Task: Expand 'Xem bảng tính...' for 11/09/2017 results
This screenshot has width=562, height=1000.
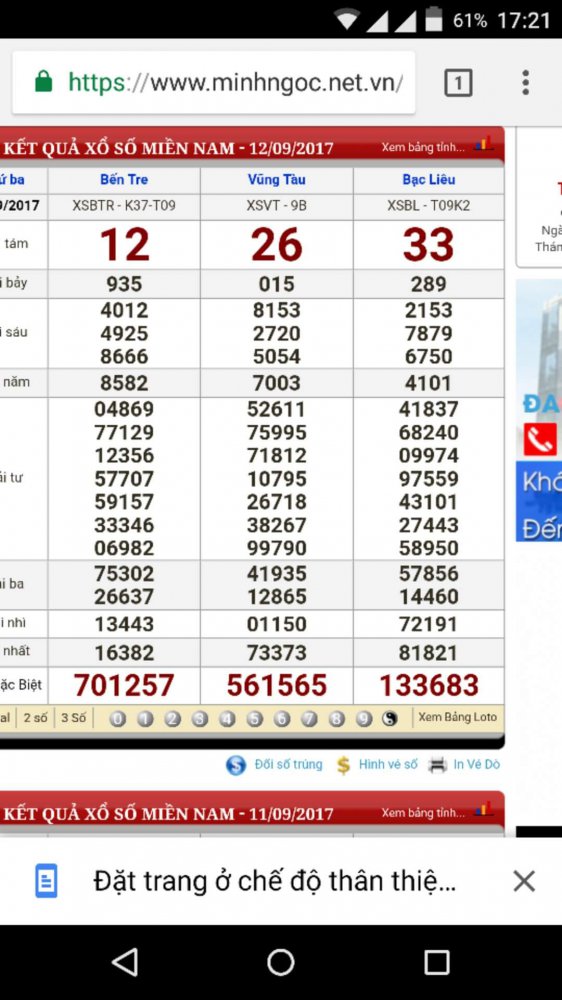Action: click(423, 812)
